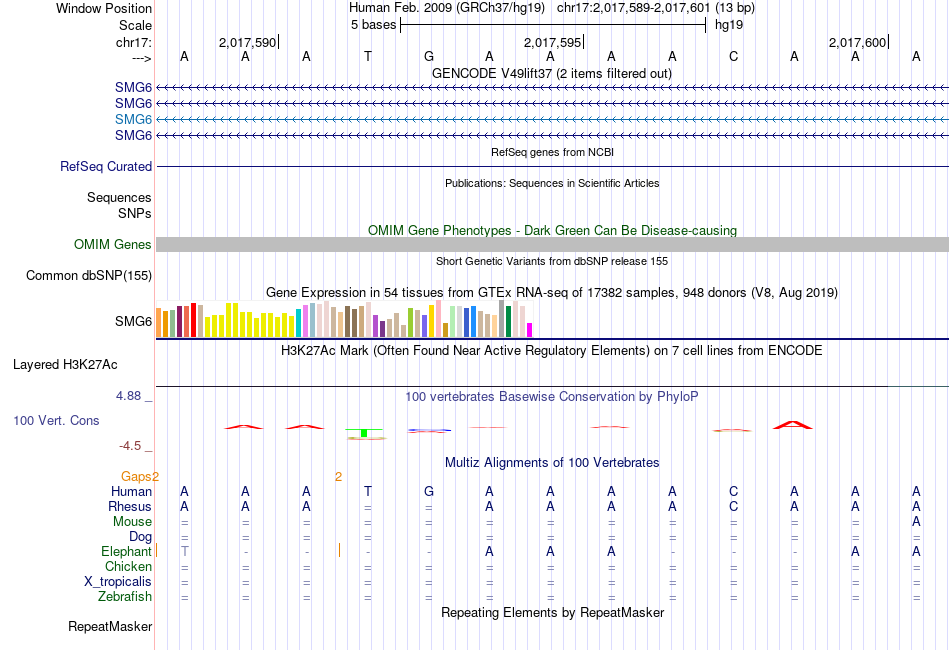Open Publications: Sequences in Scientific Articles title
The height and width of the screenshot is (650, 950).
552,184
